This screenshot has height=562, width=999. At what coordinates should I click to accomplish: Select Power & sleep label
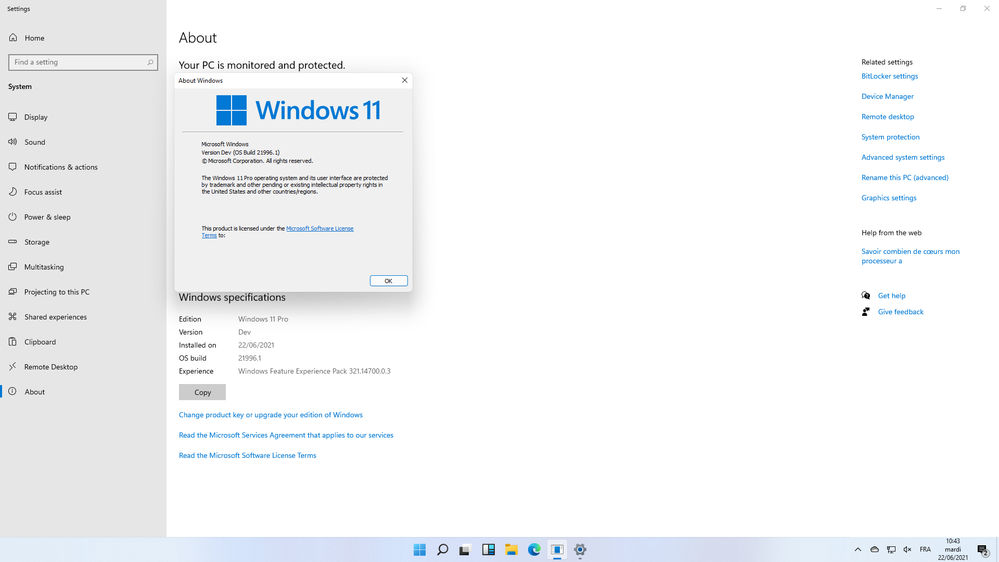click(x=47, y=217)
